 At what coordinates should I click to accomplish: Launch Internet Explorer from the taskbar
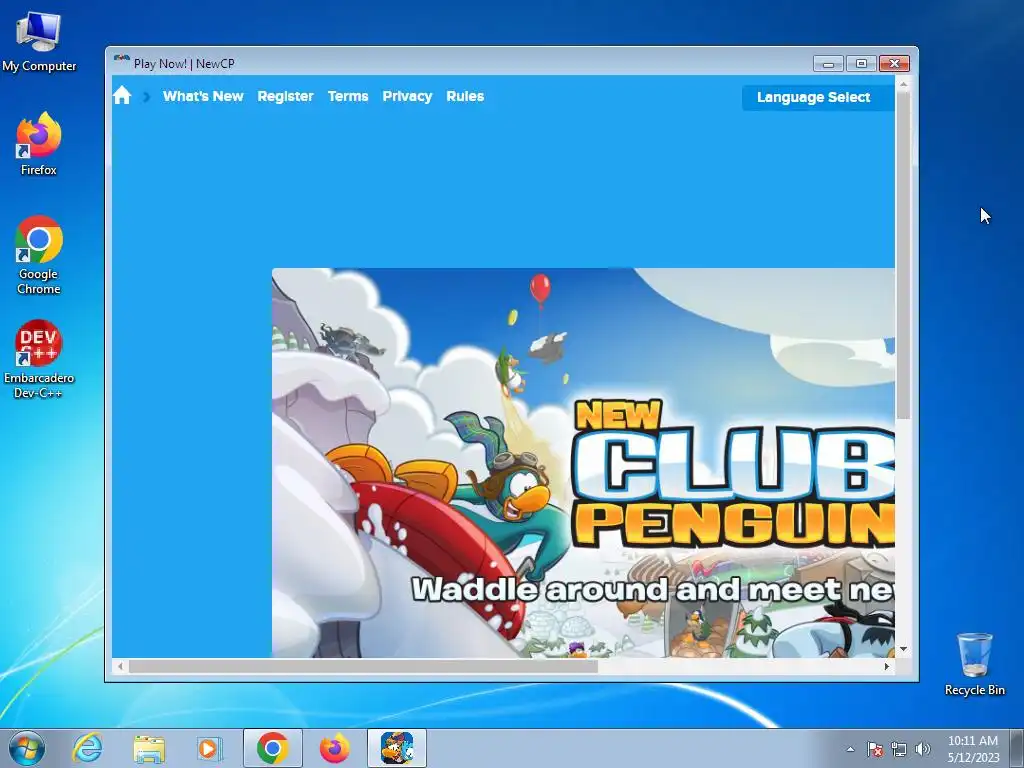point(88,748)
